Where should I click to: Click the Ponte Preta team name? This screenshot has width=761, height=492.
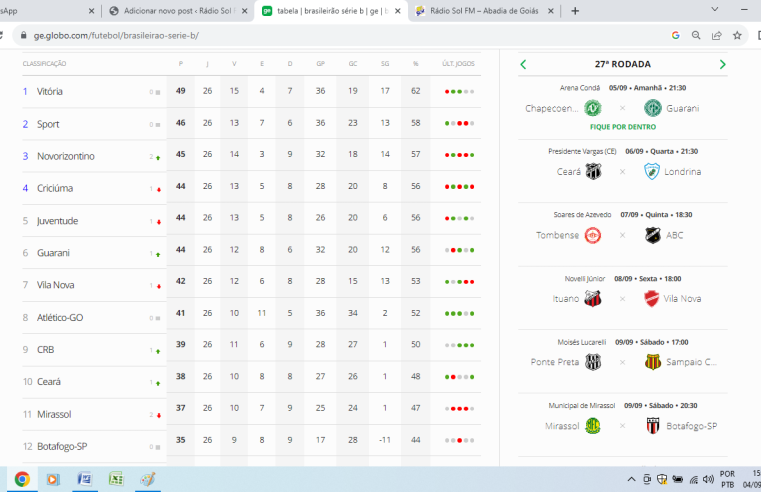tap(555, 362)
